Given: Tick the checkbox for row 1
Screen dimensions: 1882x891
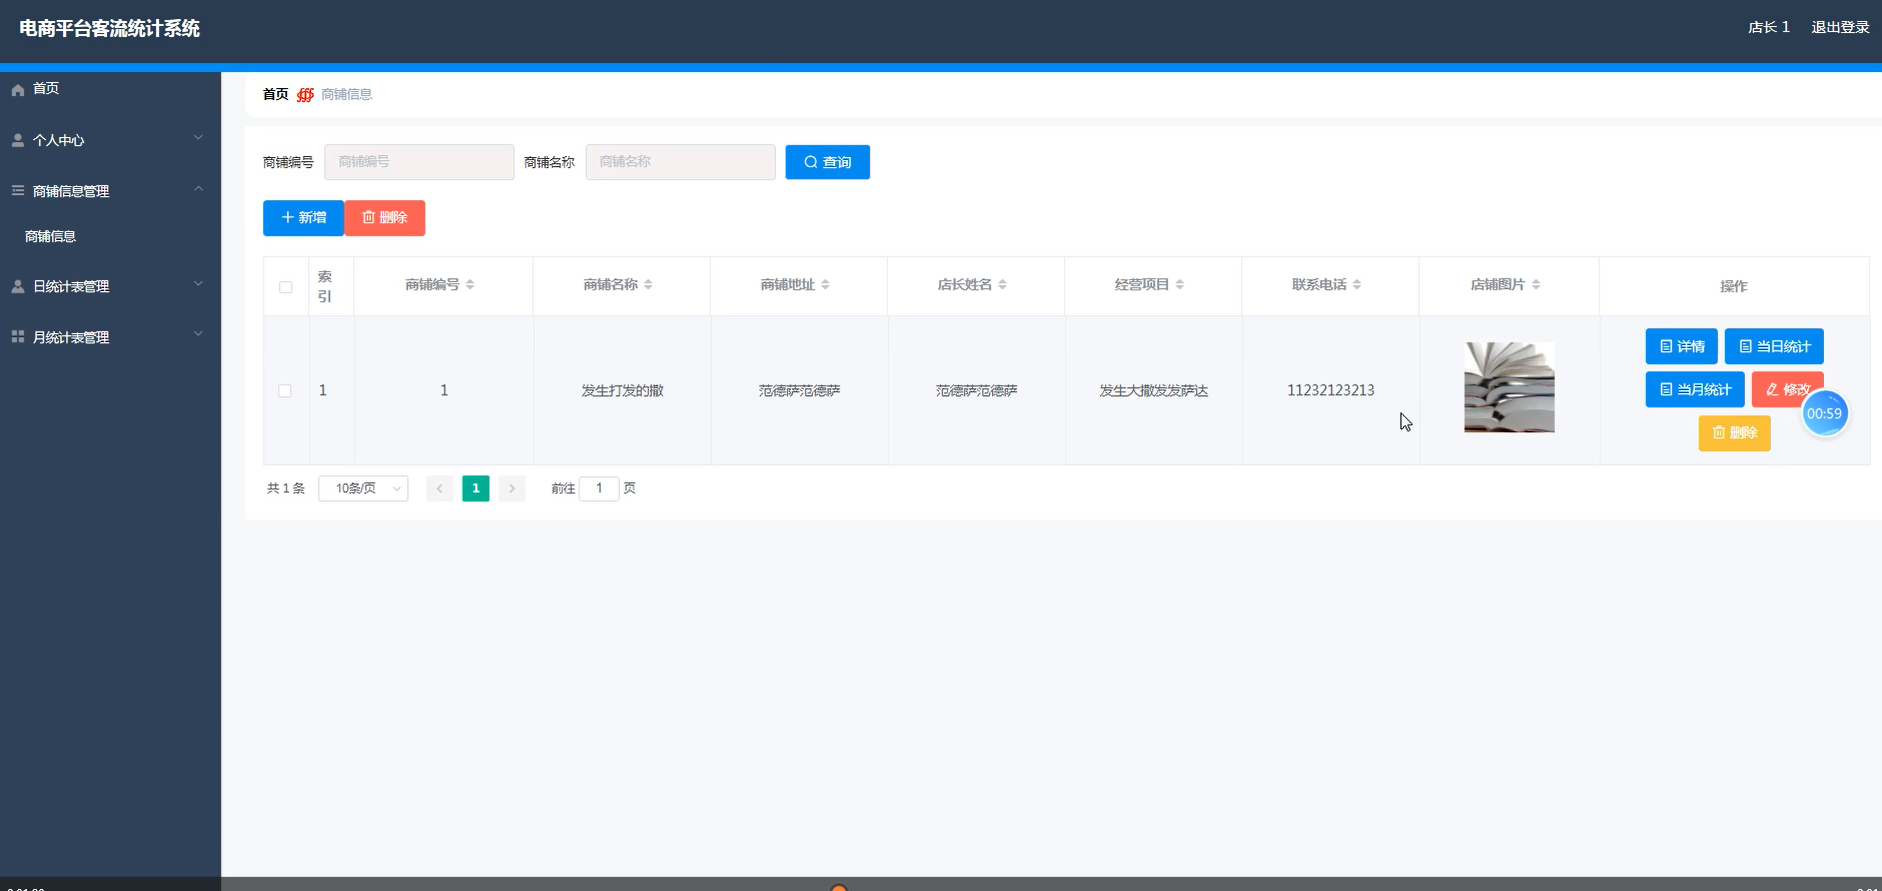Looking at the screenshot, I should pos(285,391).
